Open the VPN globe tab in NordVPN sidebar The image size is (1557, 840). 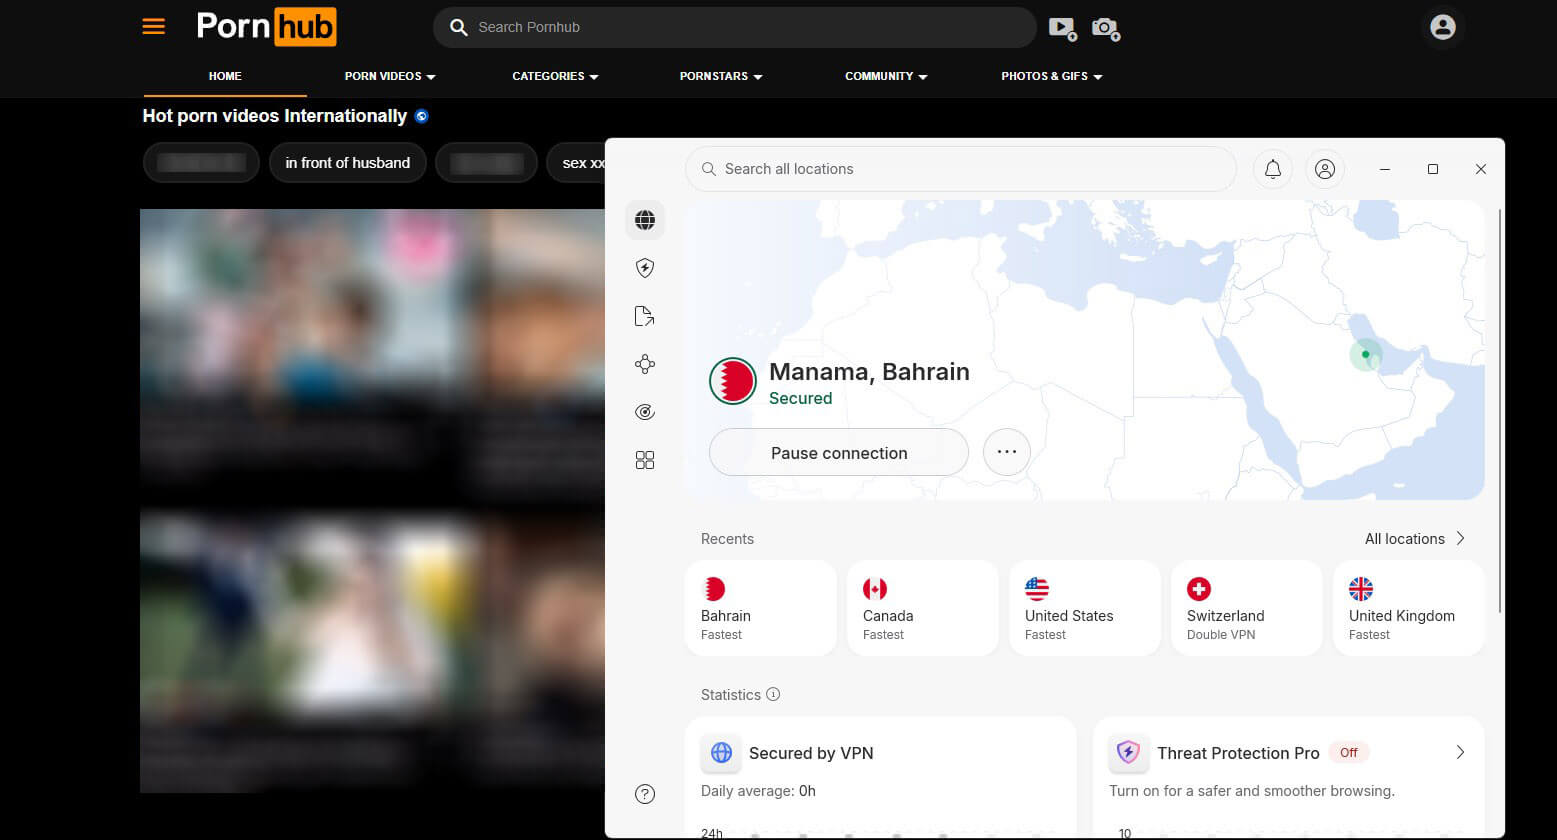[645, 220]
